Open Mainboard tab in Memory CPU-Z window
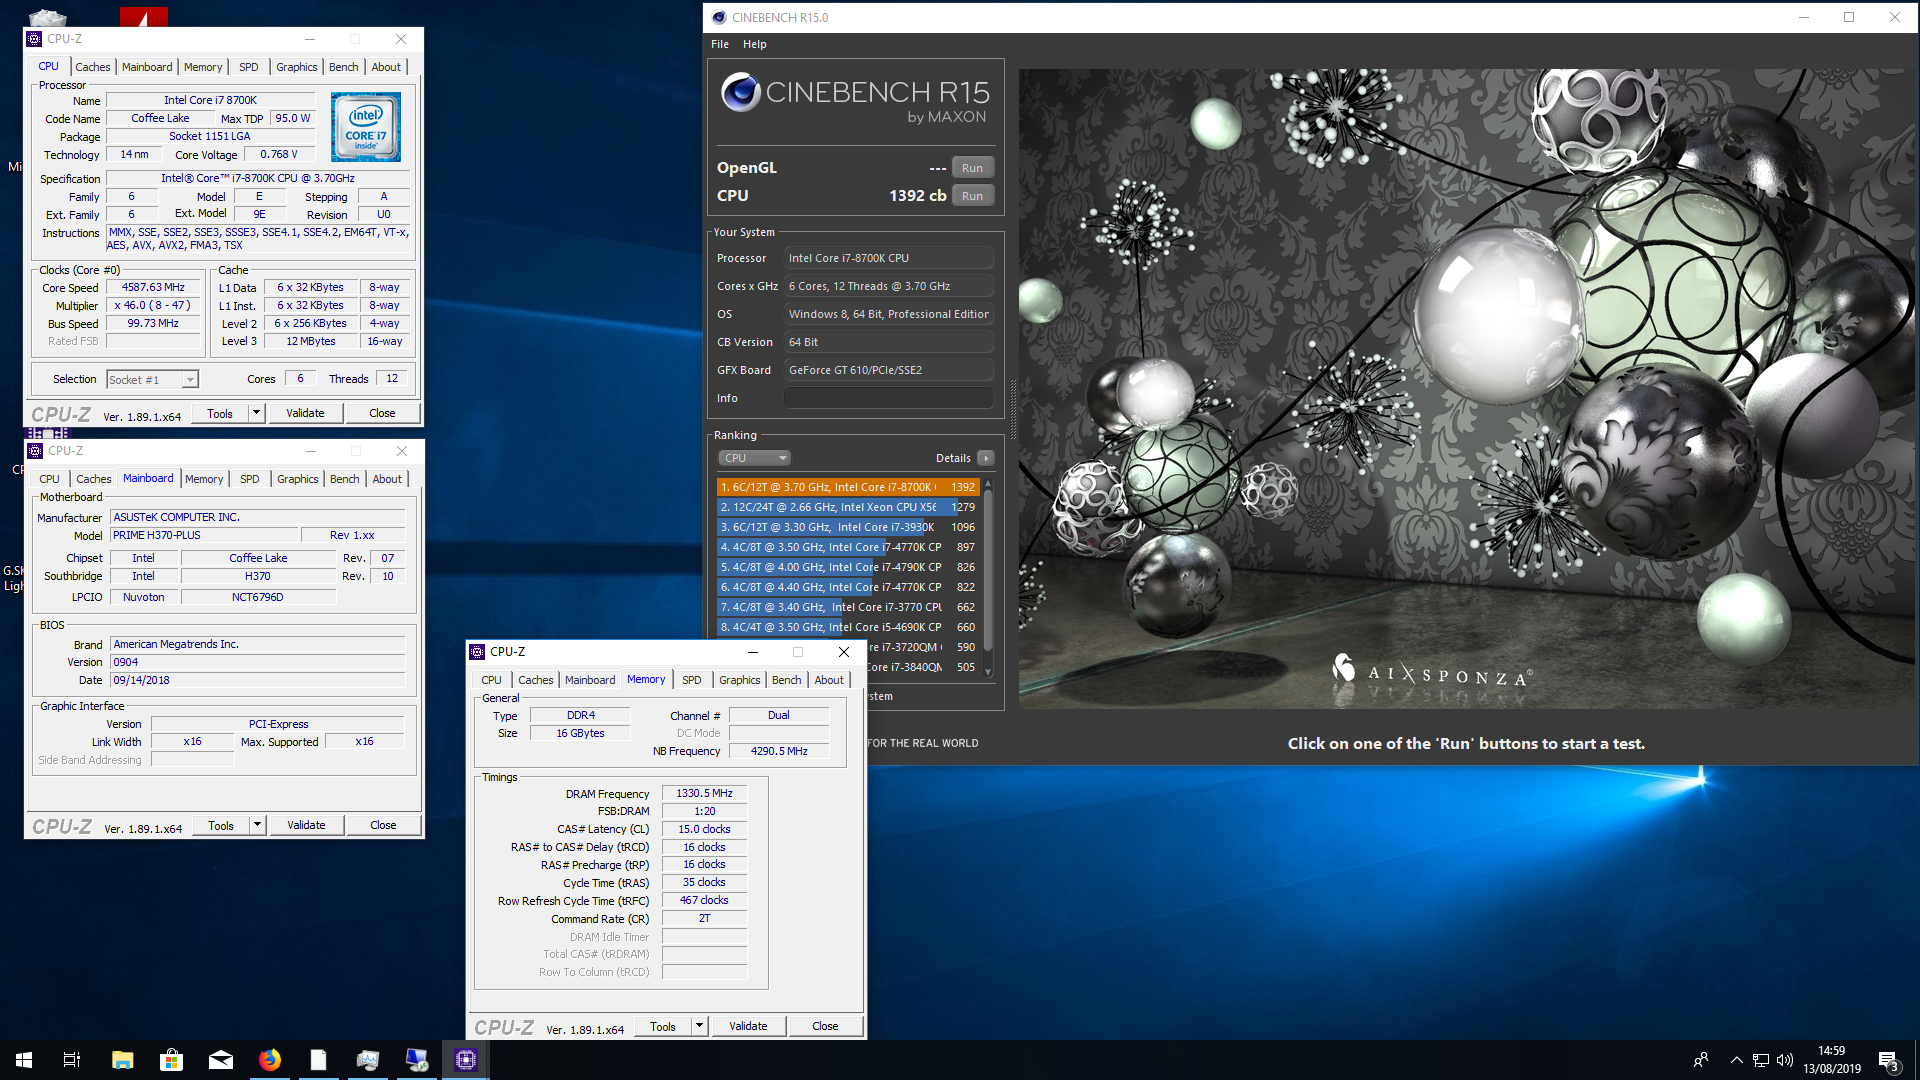 pyautogui.click(x=590, y=680)
